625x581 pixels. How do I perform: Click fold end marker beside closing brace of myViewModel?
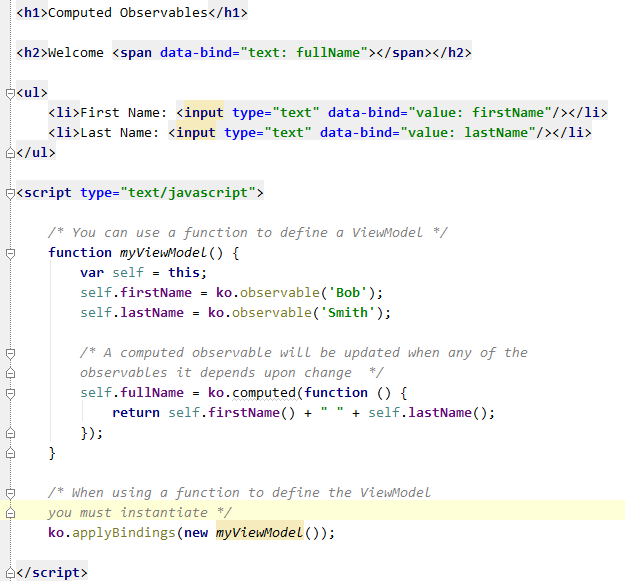(10, 453)
